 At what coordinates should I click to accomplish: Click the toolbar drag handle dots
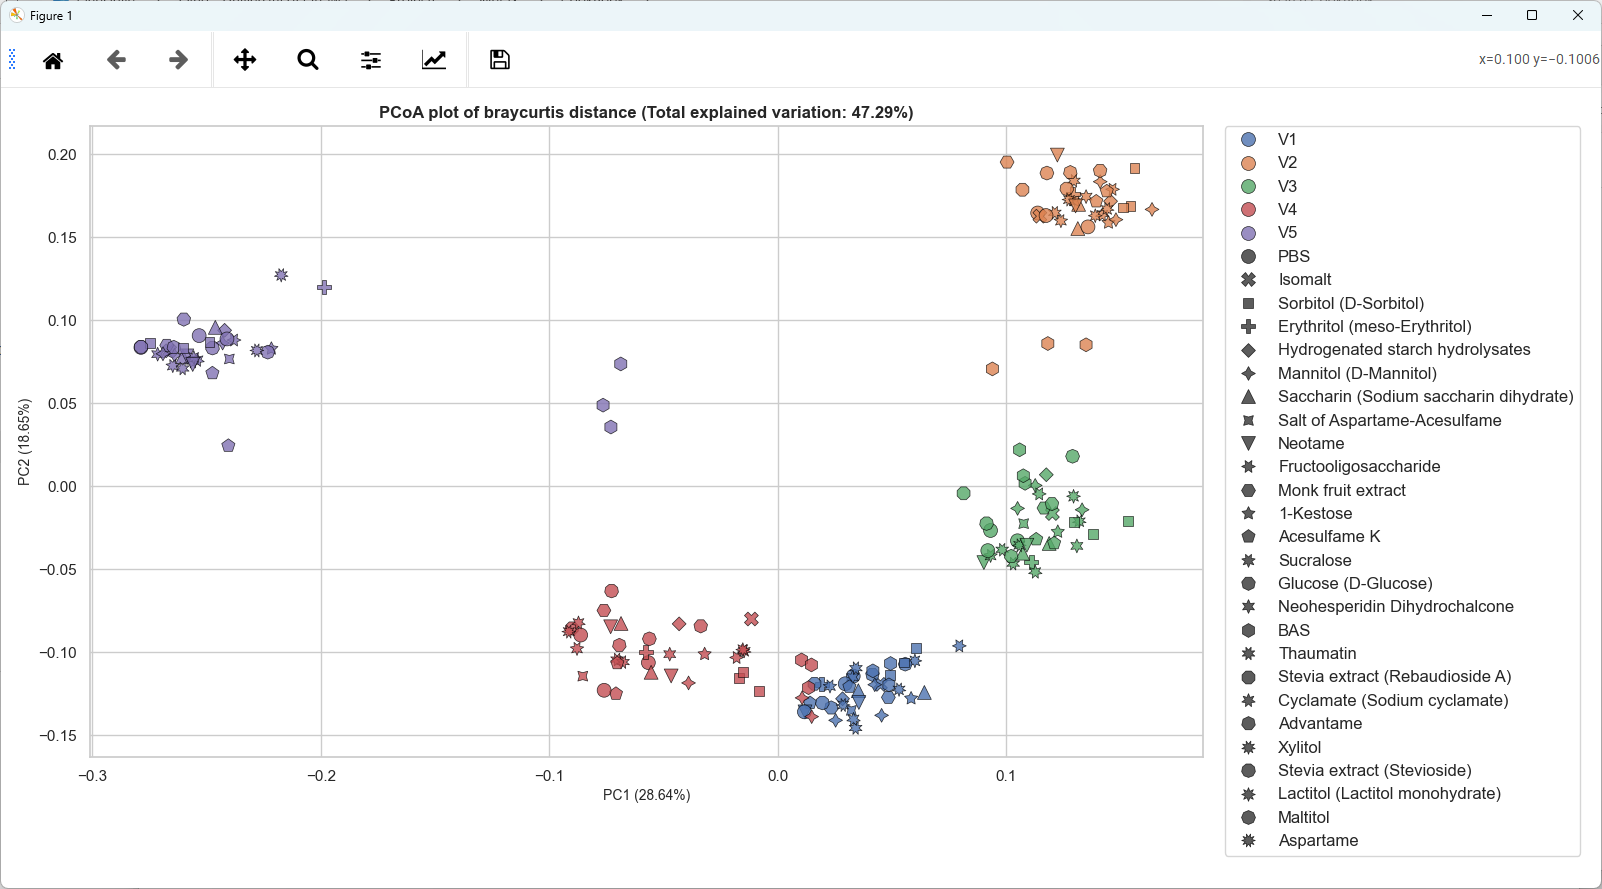pos(12,60)
